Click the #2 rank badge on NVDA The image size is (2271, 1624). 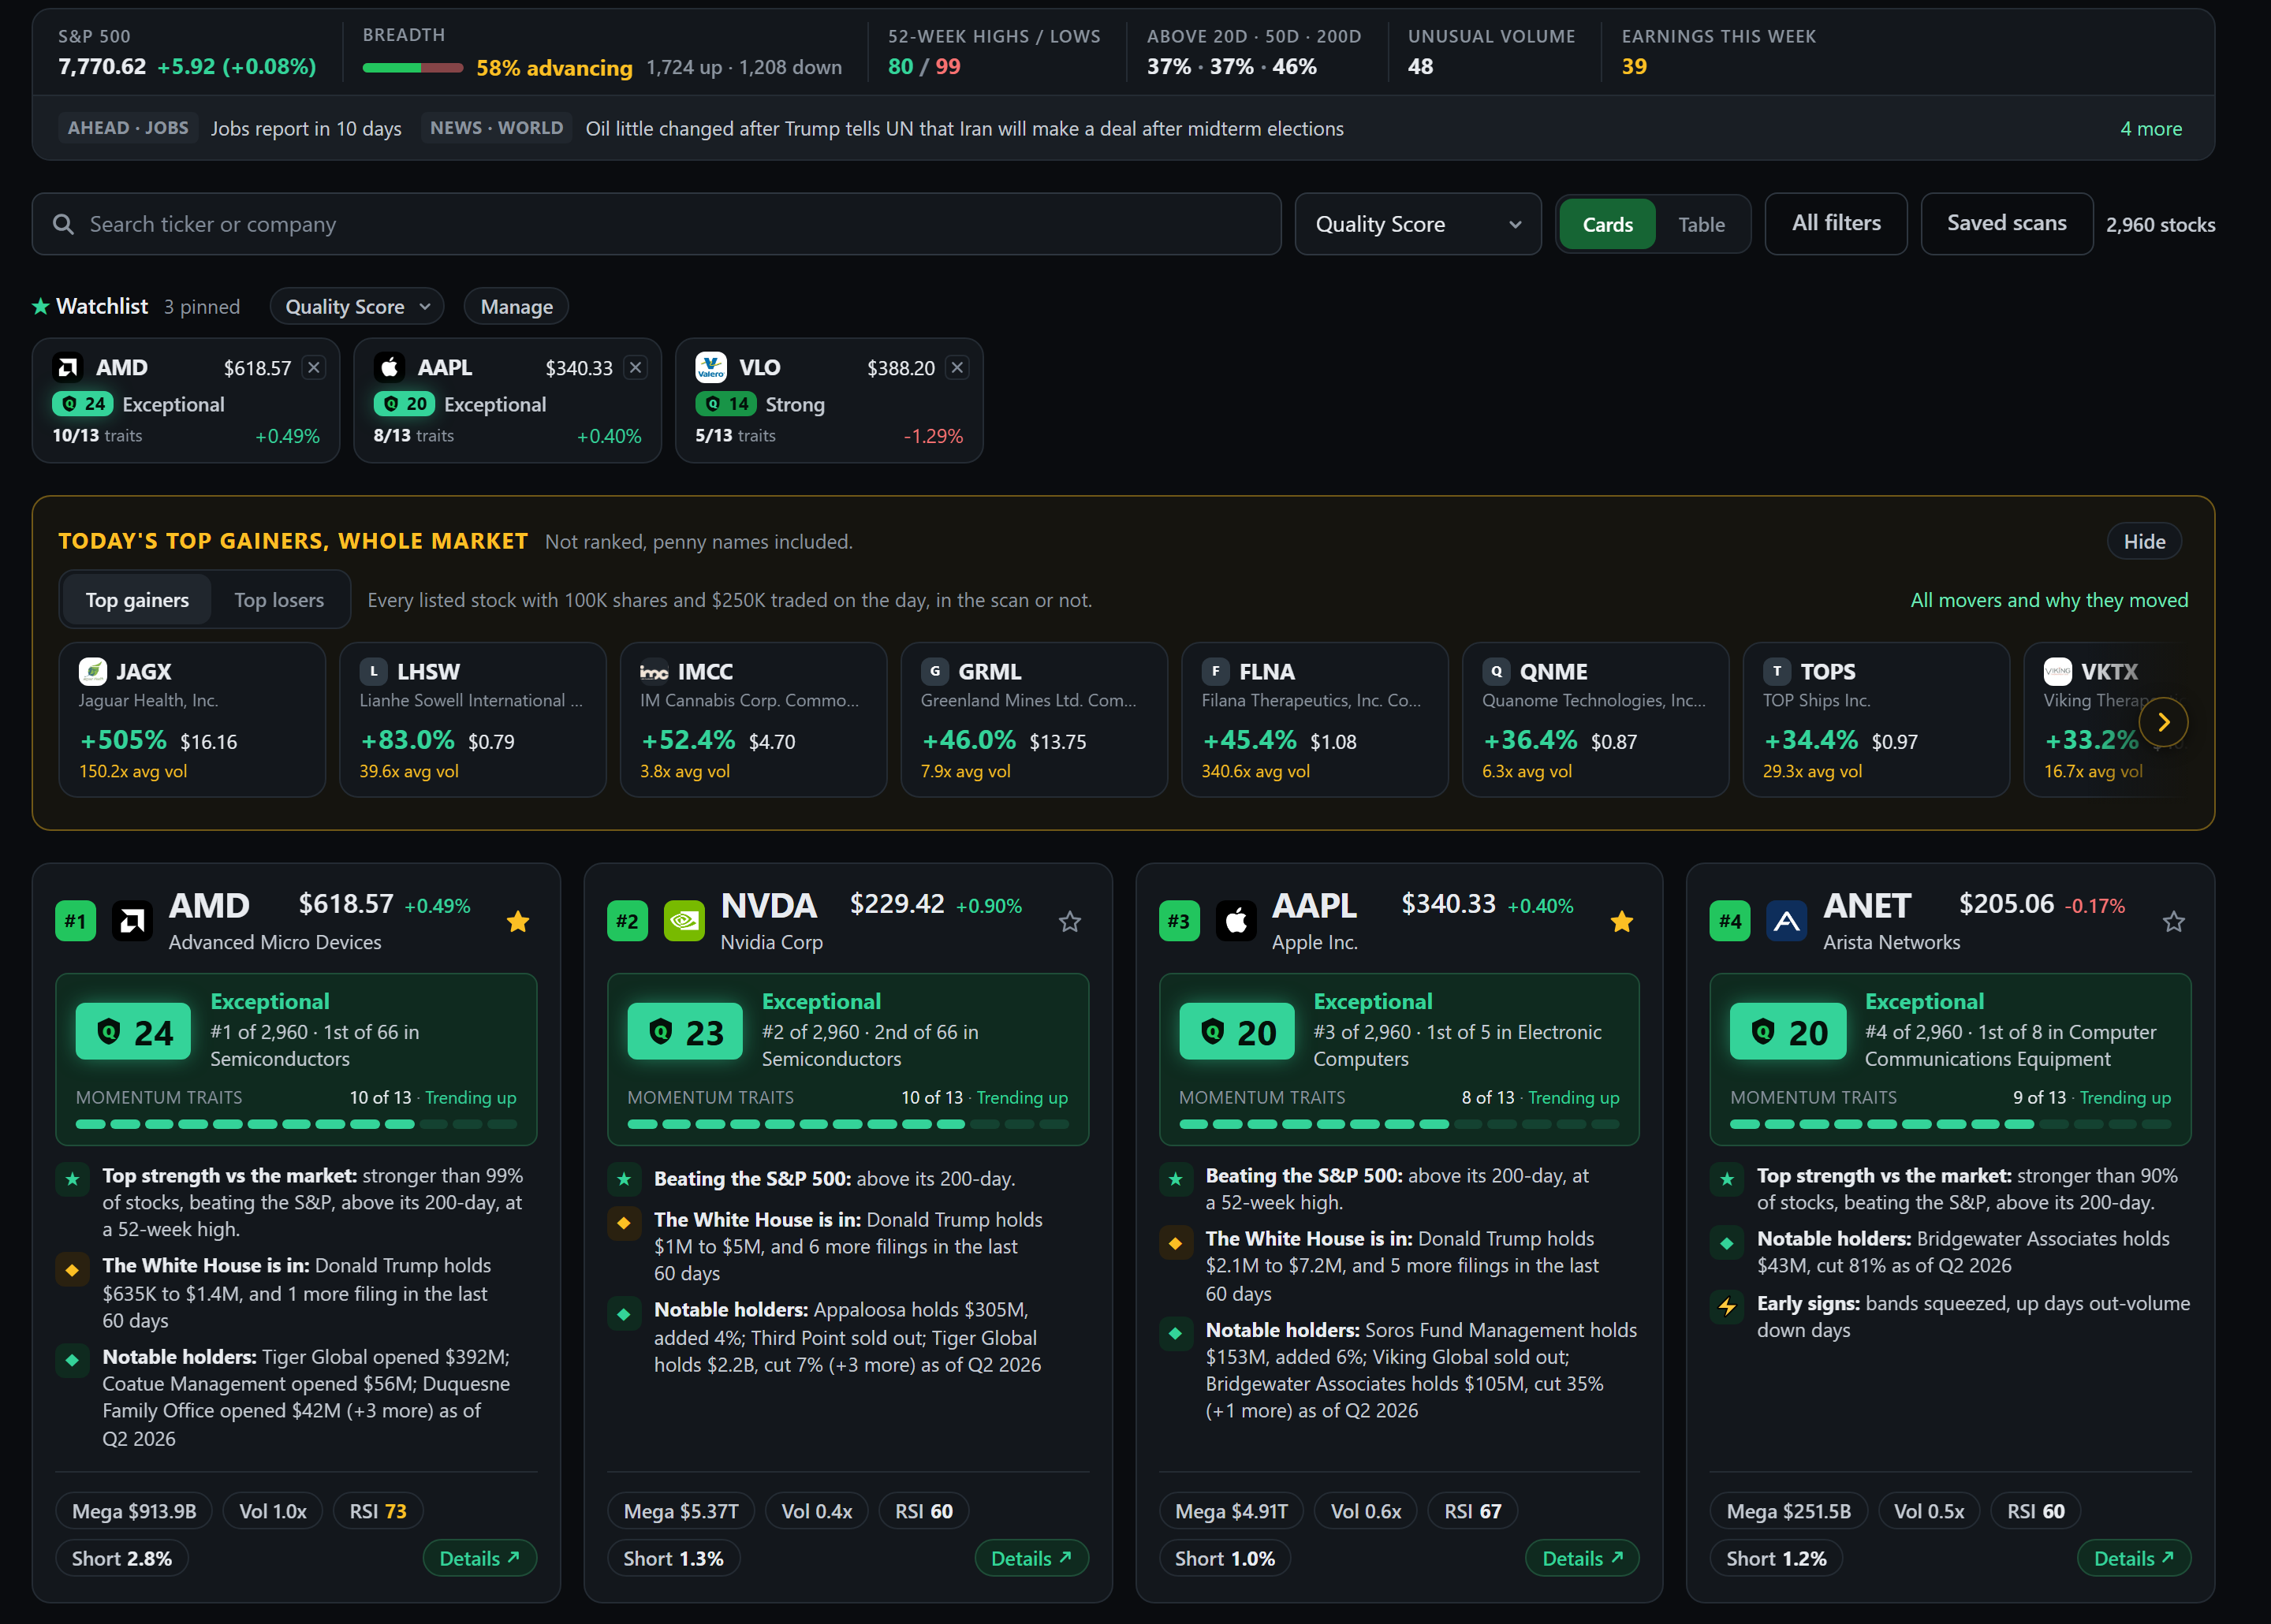pos(627,921)
